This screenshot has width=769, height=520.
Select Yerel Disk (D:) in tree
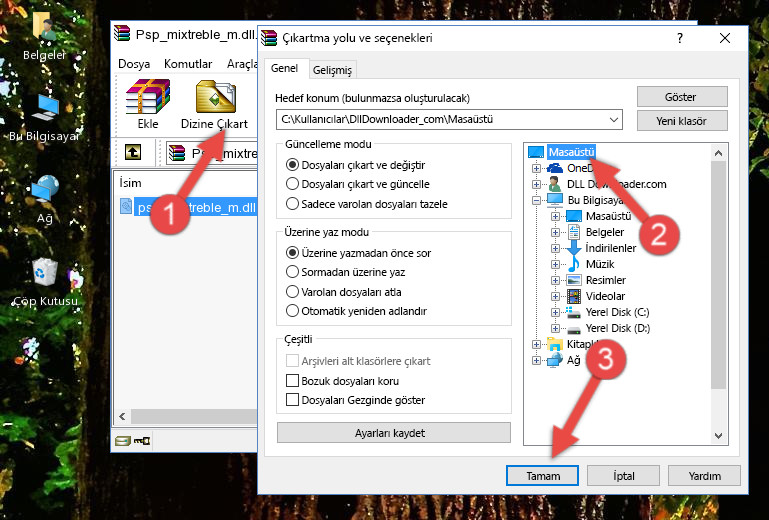(x=617, y=328)
